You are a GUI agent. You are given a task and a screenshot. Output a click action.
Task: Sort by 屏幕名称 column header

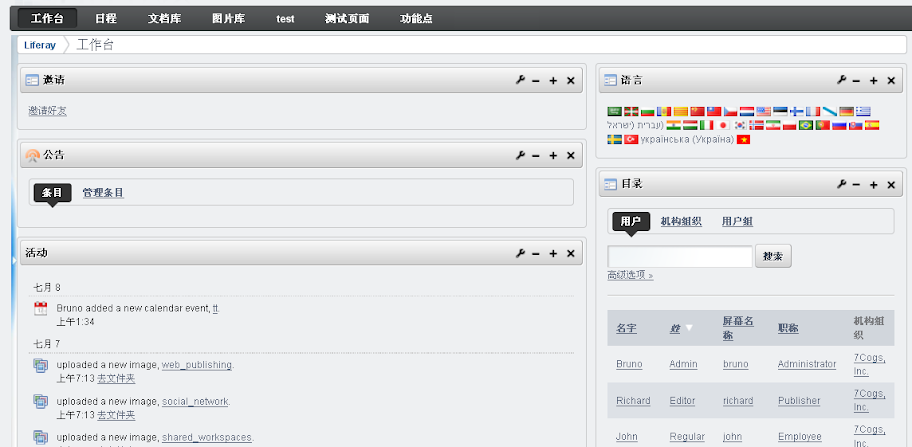tap(738, 328)
